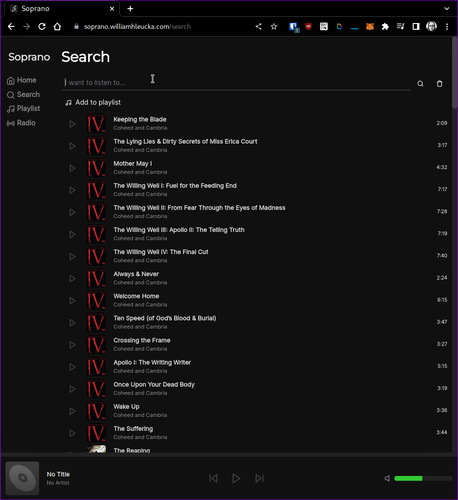Play the song Crossing the Frame
458x500 pixels.
coord(72,345)
